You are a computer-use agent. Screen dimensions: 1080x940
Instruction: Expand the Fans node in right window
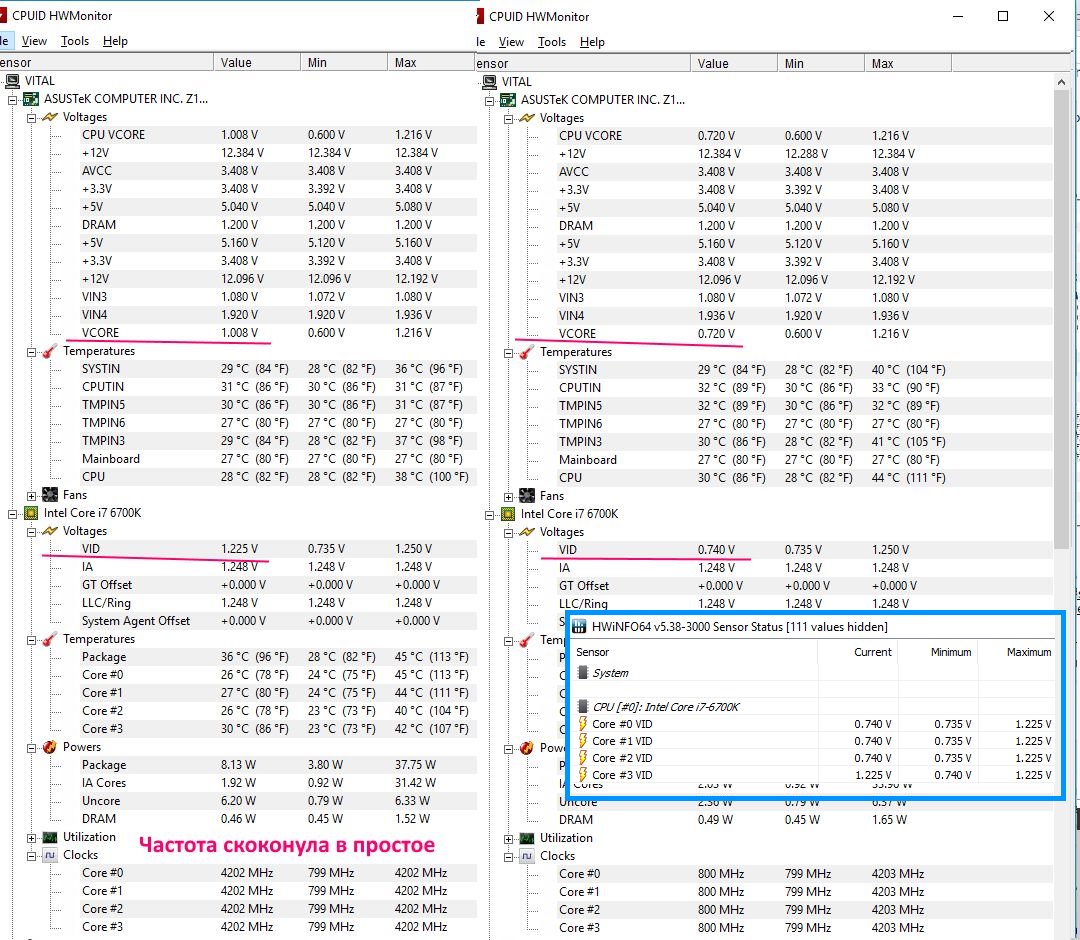click(508, 498)
